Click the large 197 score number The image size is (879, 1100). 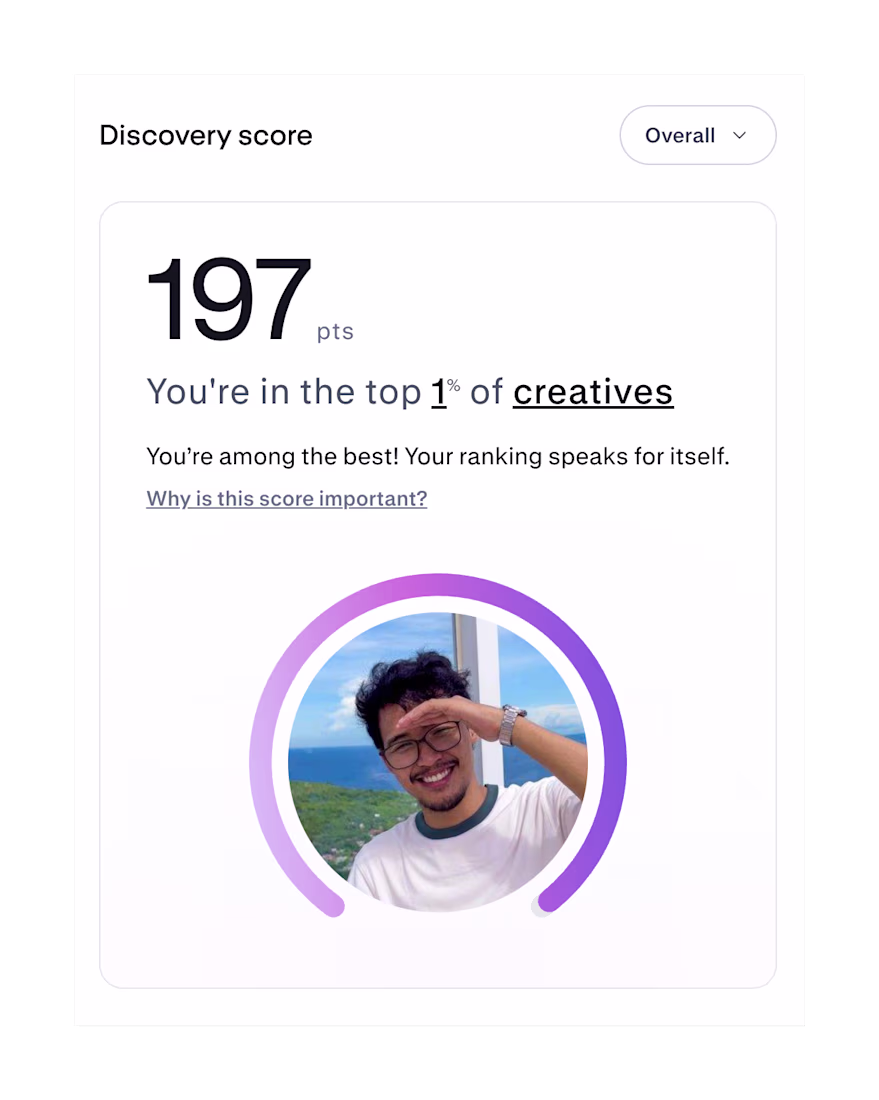228,298
